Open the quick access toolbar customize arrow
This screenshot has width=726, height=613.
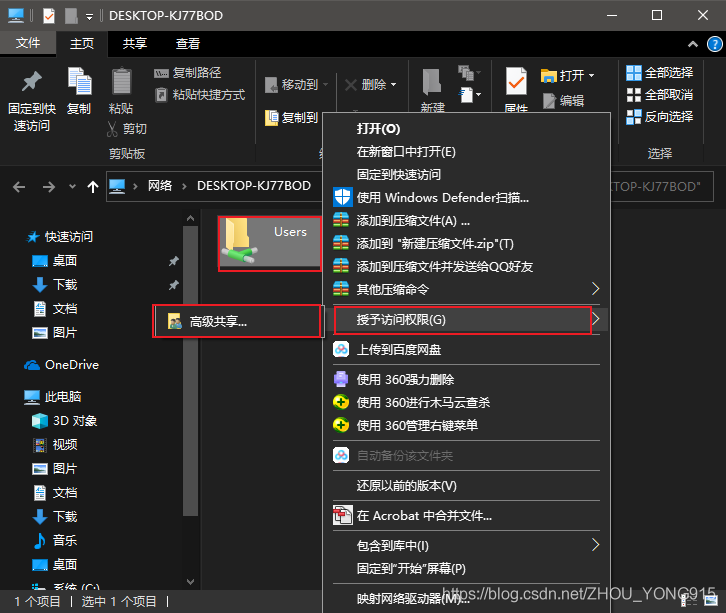pyautogui.click(x=89, y=17)
